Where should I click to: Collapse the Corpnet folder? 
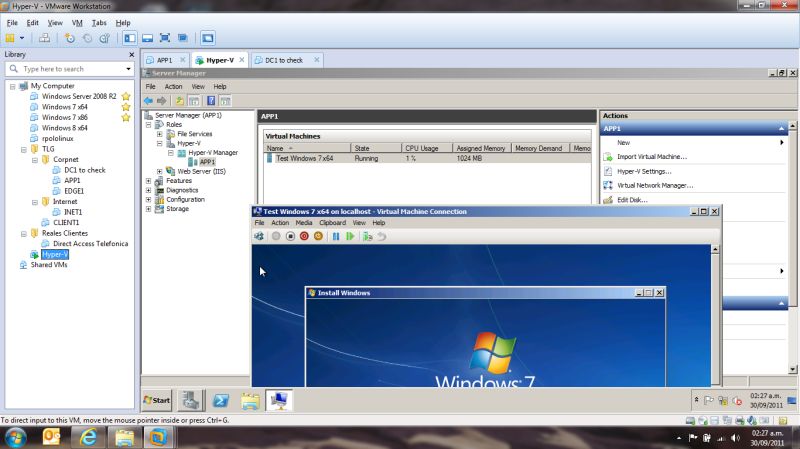(35, 160)
